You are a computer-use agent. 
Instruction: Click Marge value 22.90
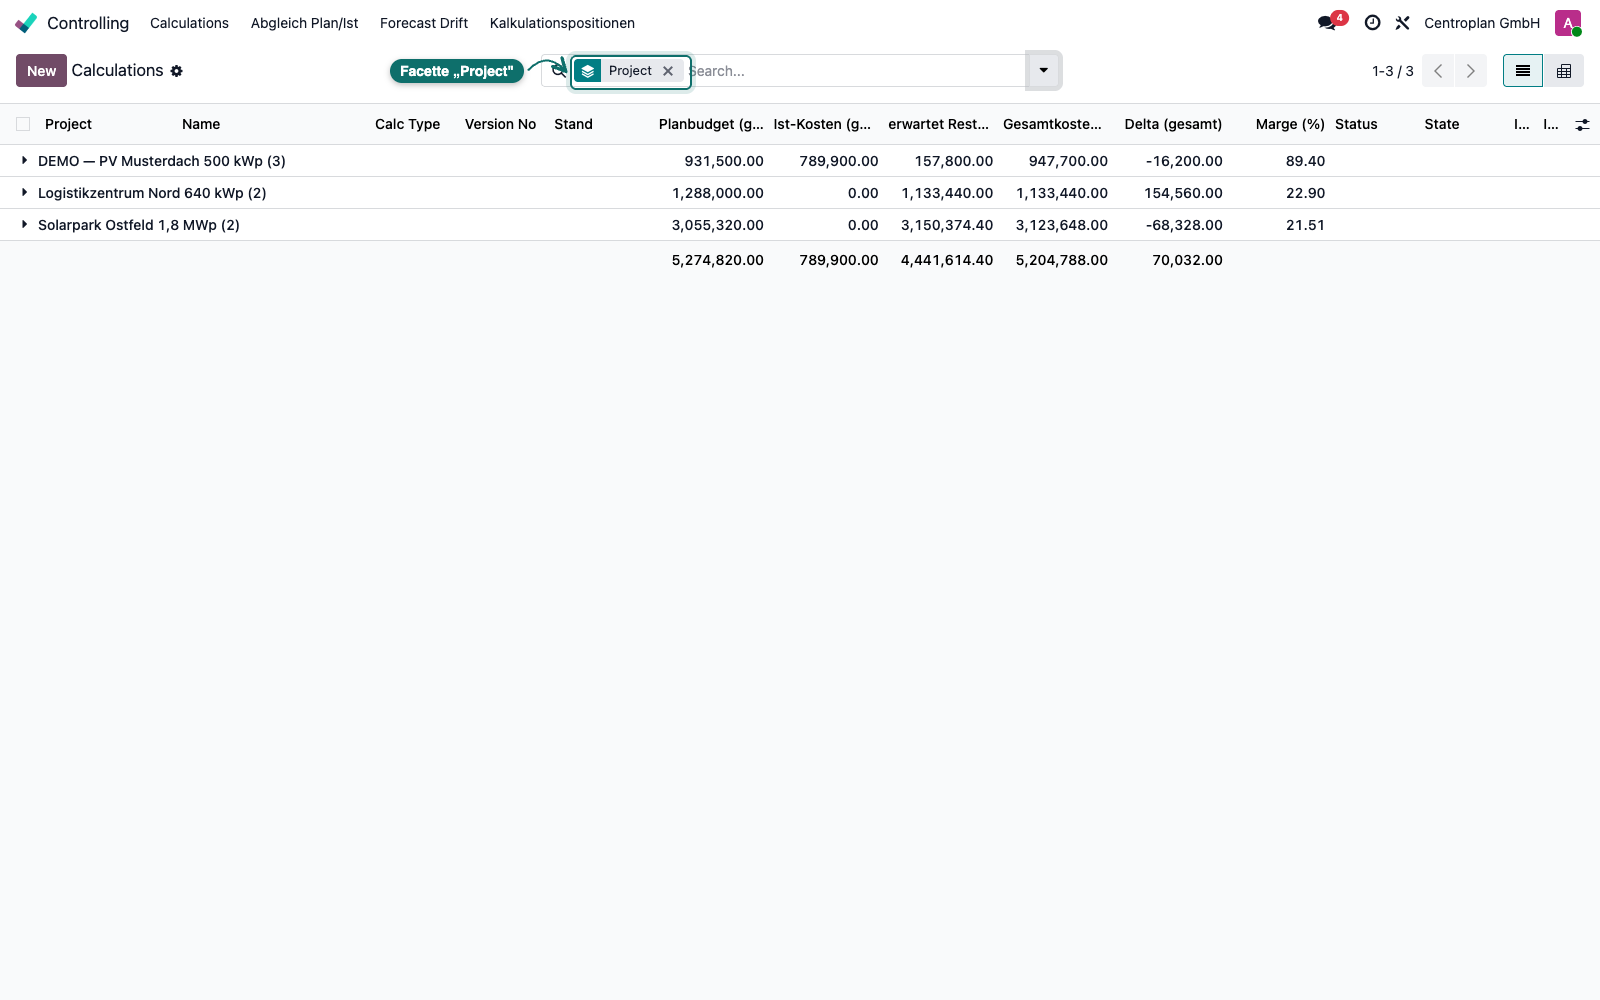1305,193
